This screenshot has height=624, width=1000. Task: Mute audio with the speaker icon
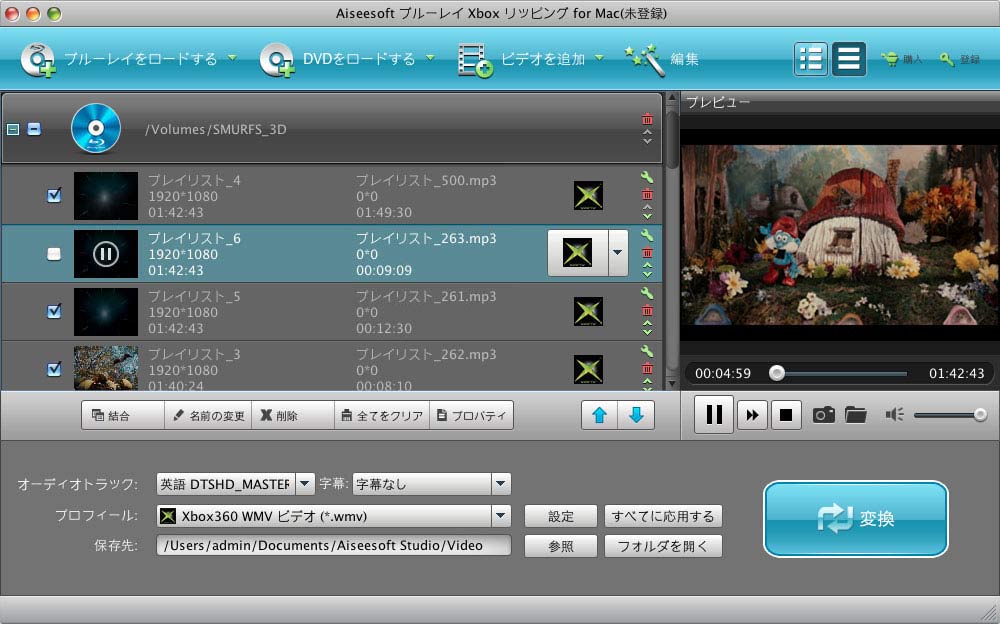(894, 414)
